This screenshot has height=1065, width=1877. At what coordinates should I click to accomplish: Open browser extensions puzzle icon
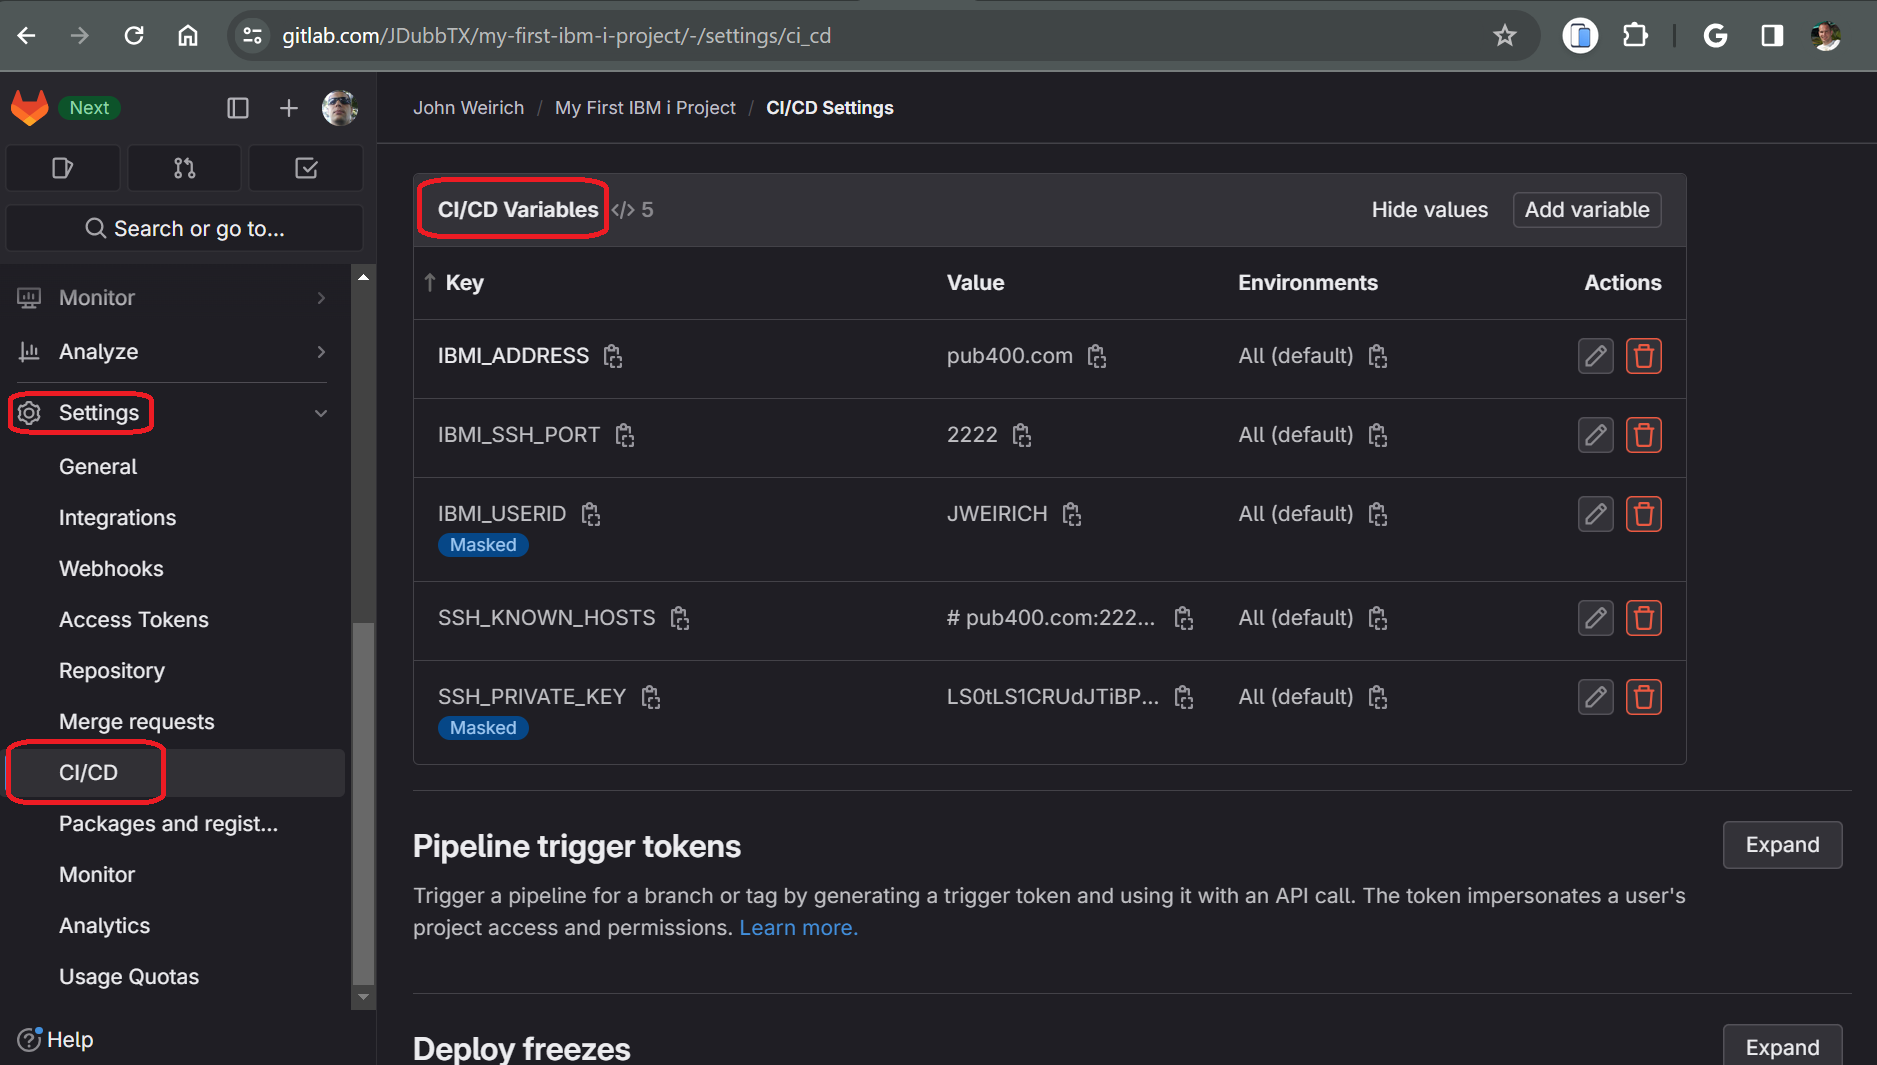coord(1635,36)
